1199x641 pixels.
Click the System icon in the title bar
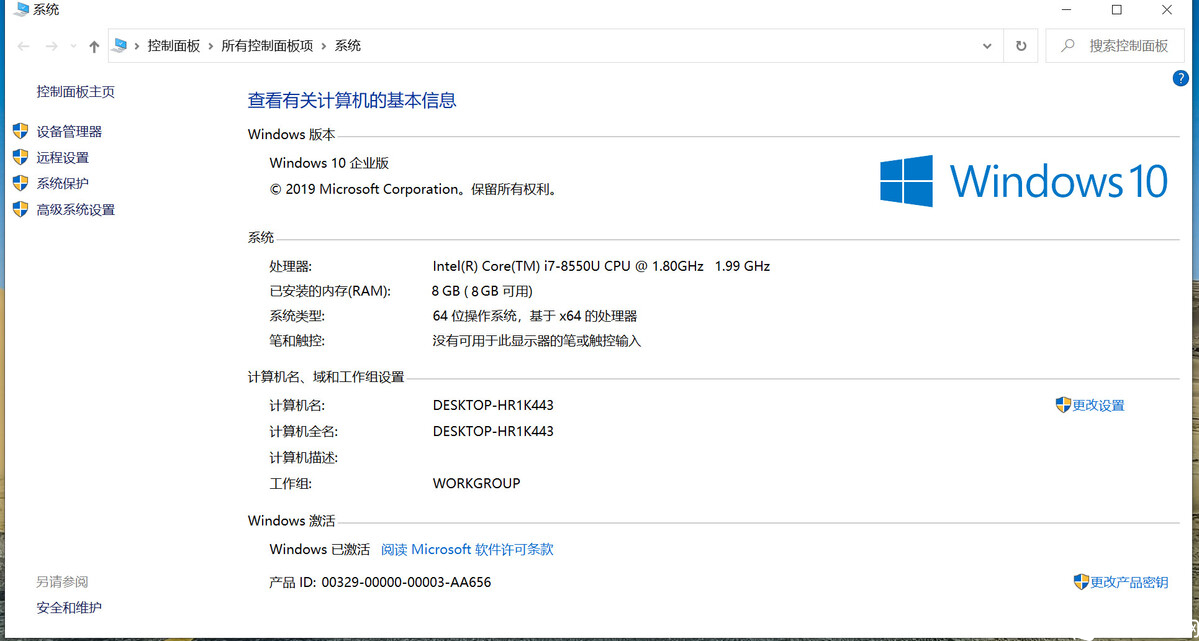tap(21, 10)
